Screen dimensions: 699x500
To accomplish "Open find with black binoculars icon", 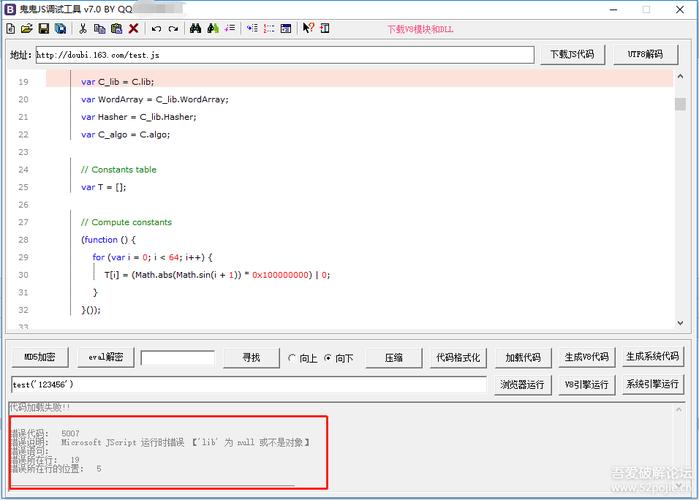I will click(195, 29).
